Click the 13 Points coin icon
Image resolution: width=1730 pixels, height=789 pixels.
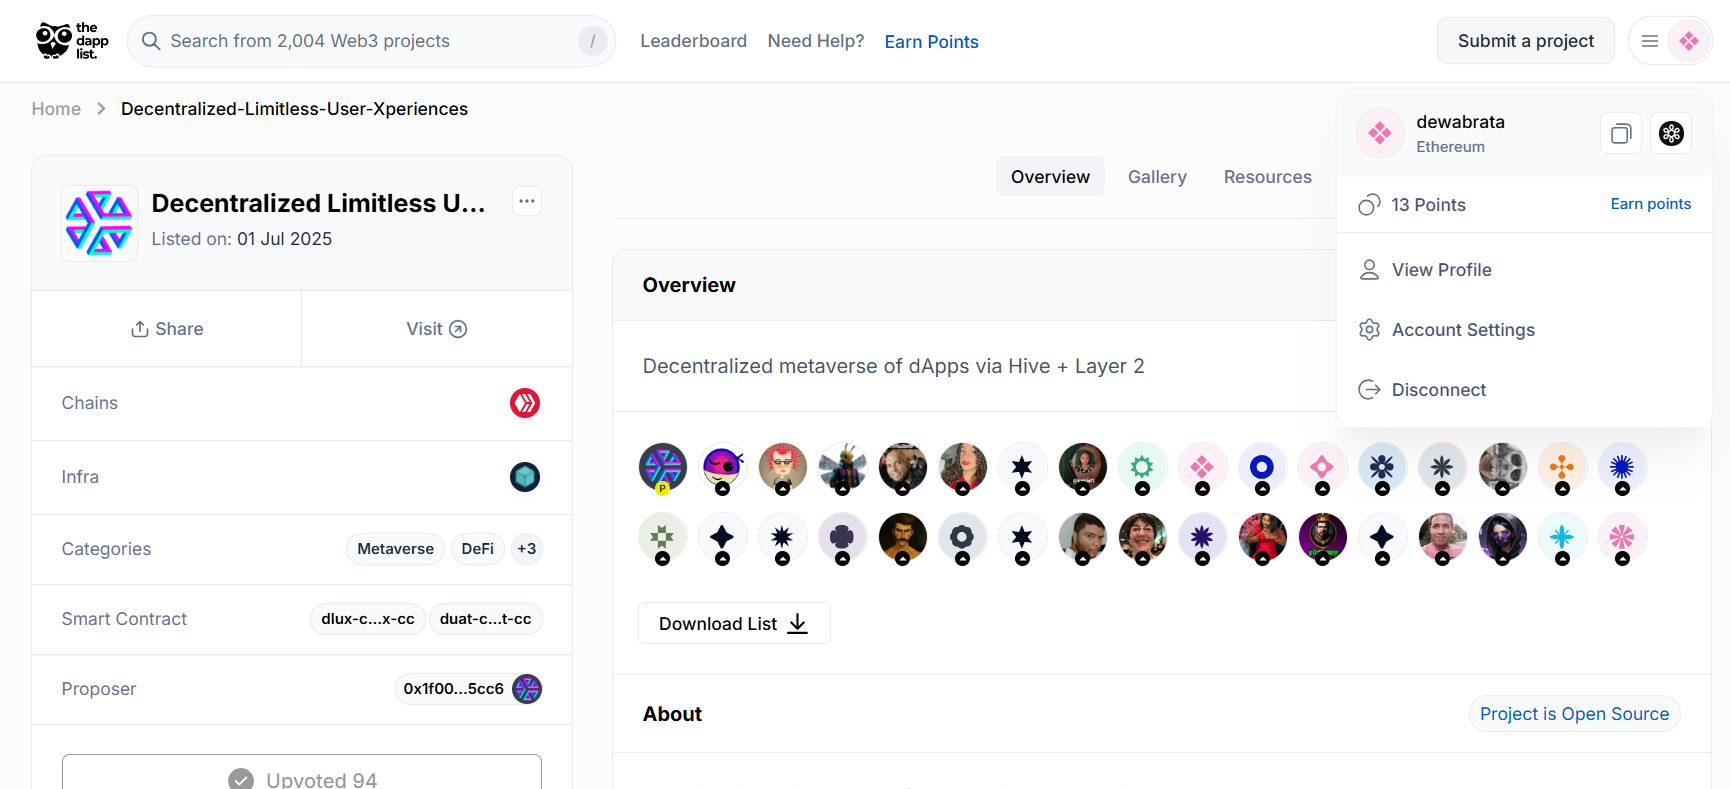click(1369, 205)
